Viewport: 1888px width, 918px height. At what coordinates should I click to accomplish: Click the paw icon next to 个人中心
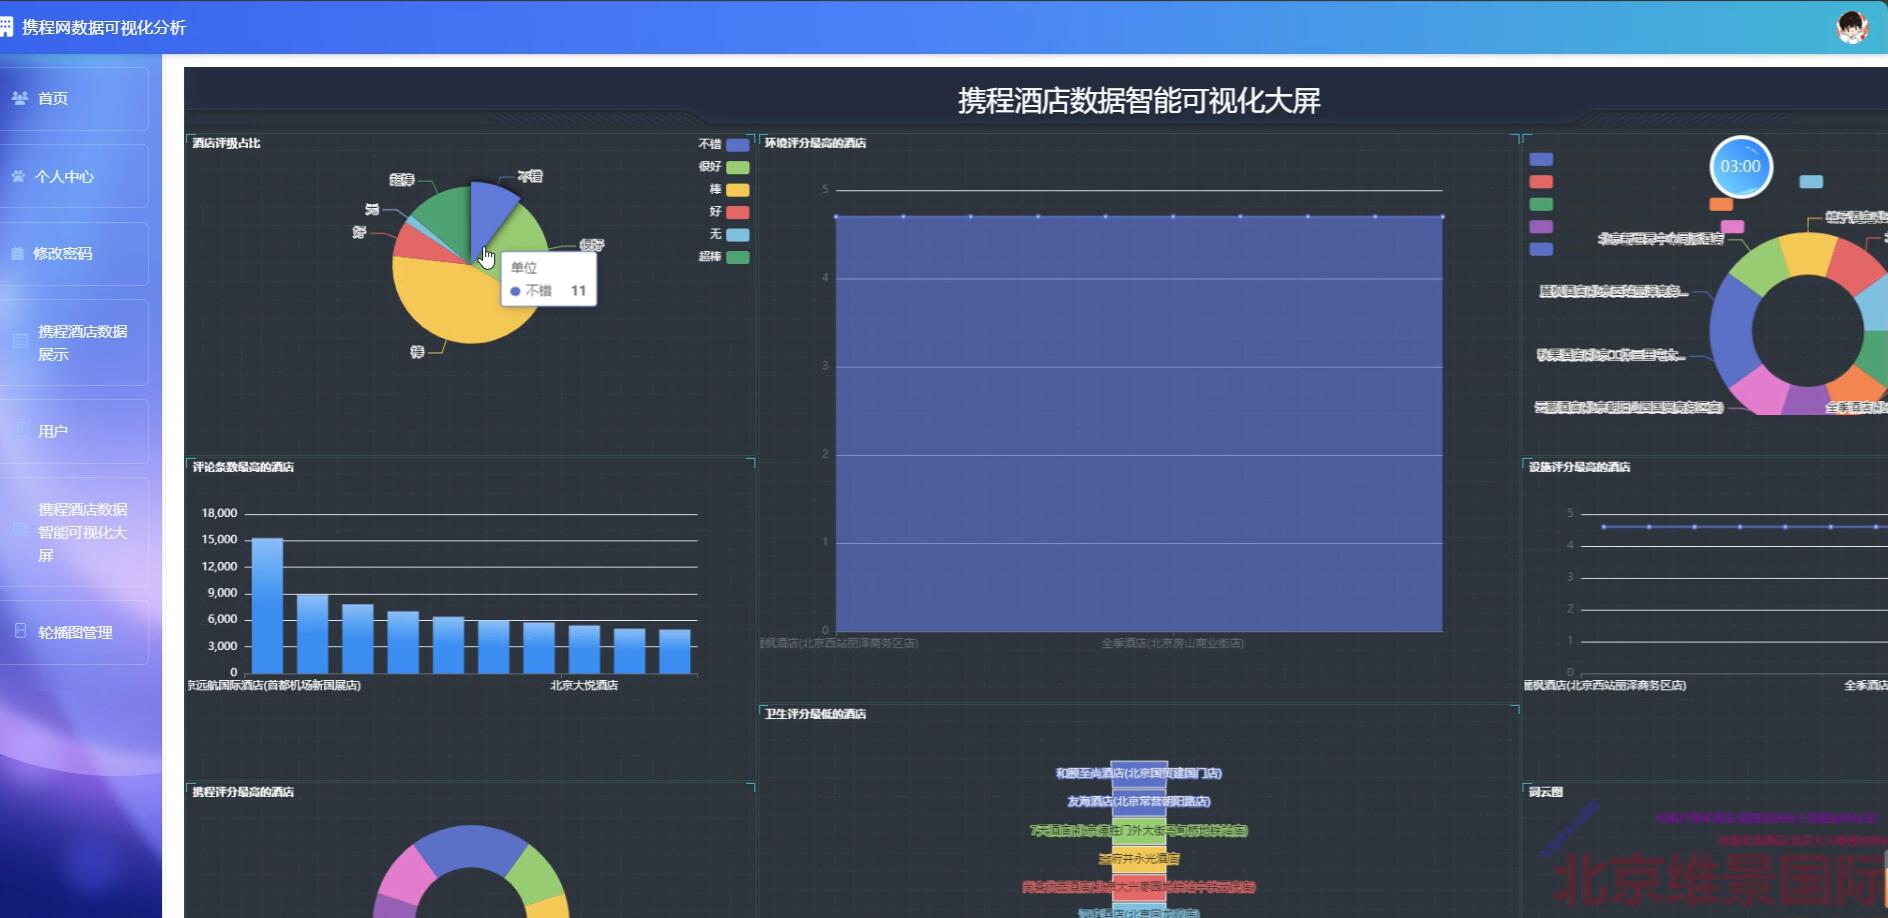(x=17, y=176)
